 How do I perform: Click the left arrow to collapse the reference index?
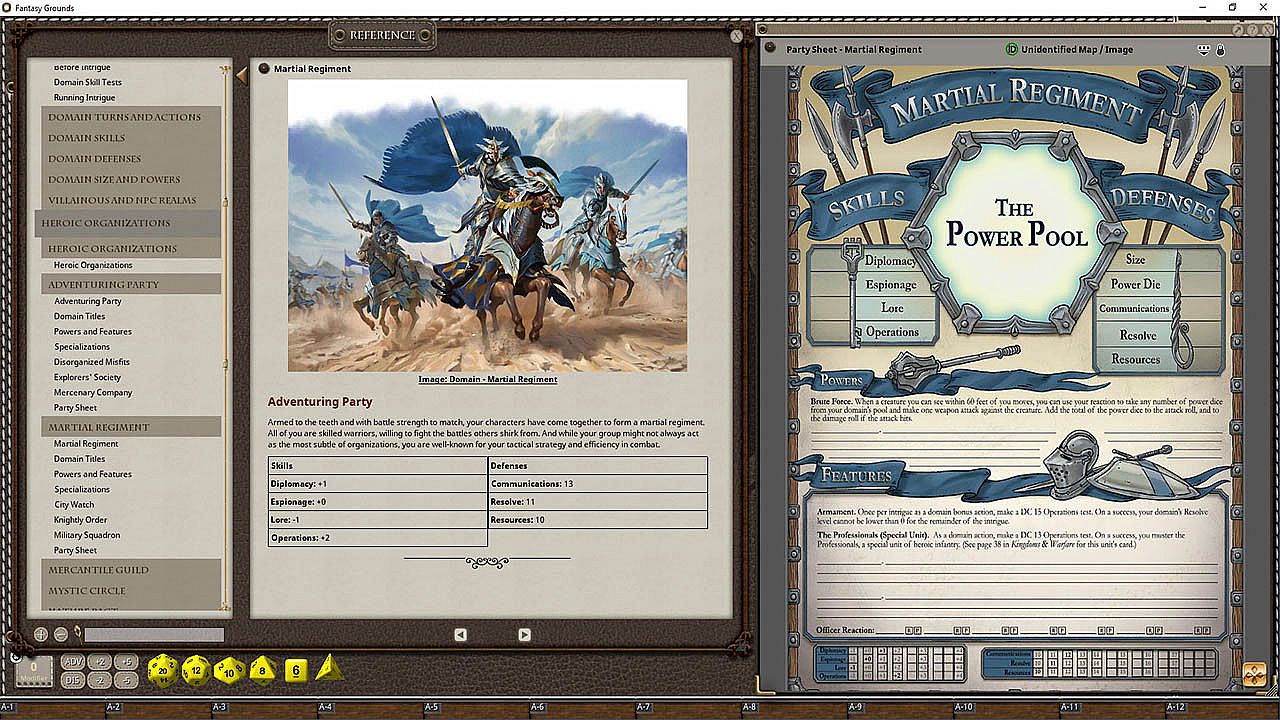click(241, 74)
